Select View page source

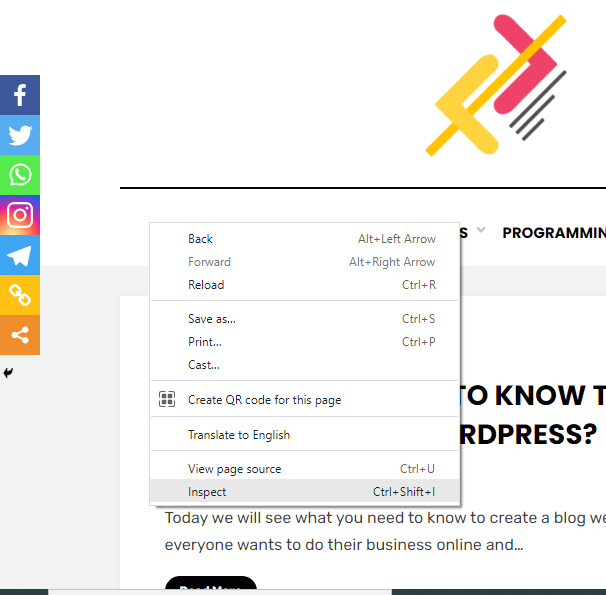coord(305,469)
